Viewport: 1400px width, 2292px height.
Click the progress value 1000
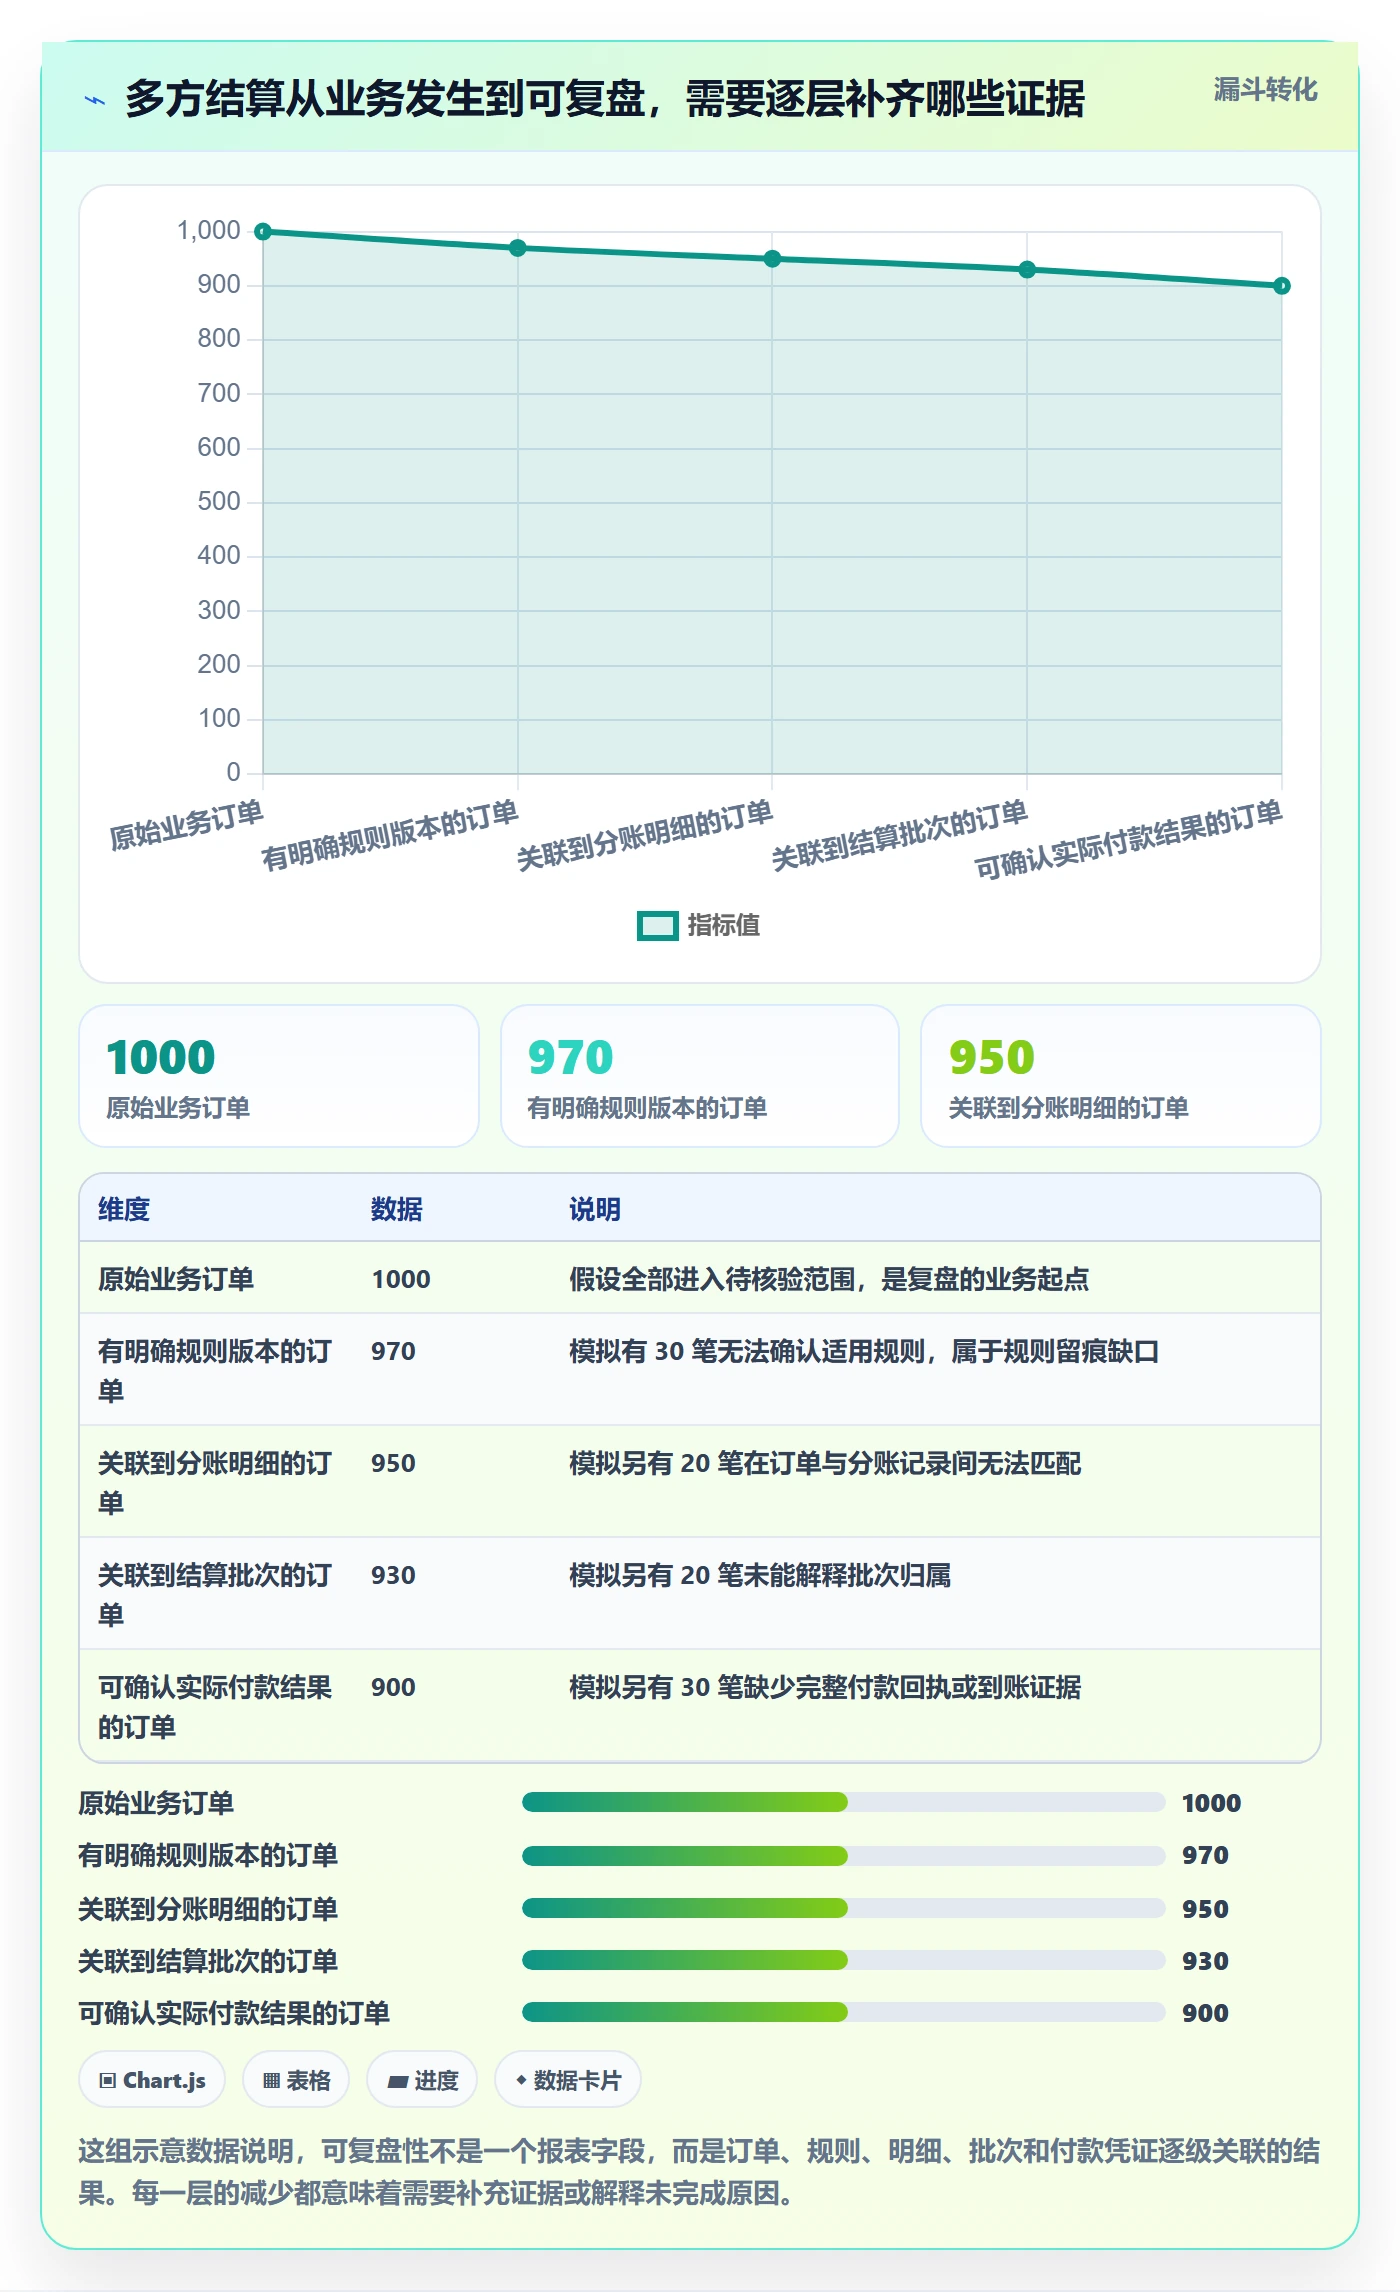click(1211, 1804)
